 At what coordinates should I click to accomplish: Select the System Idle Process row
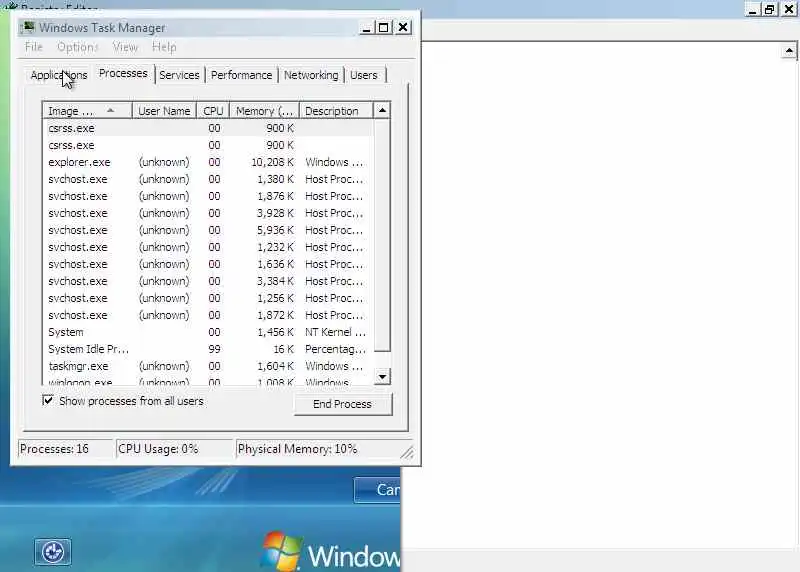pos(208,349)
